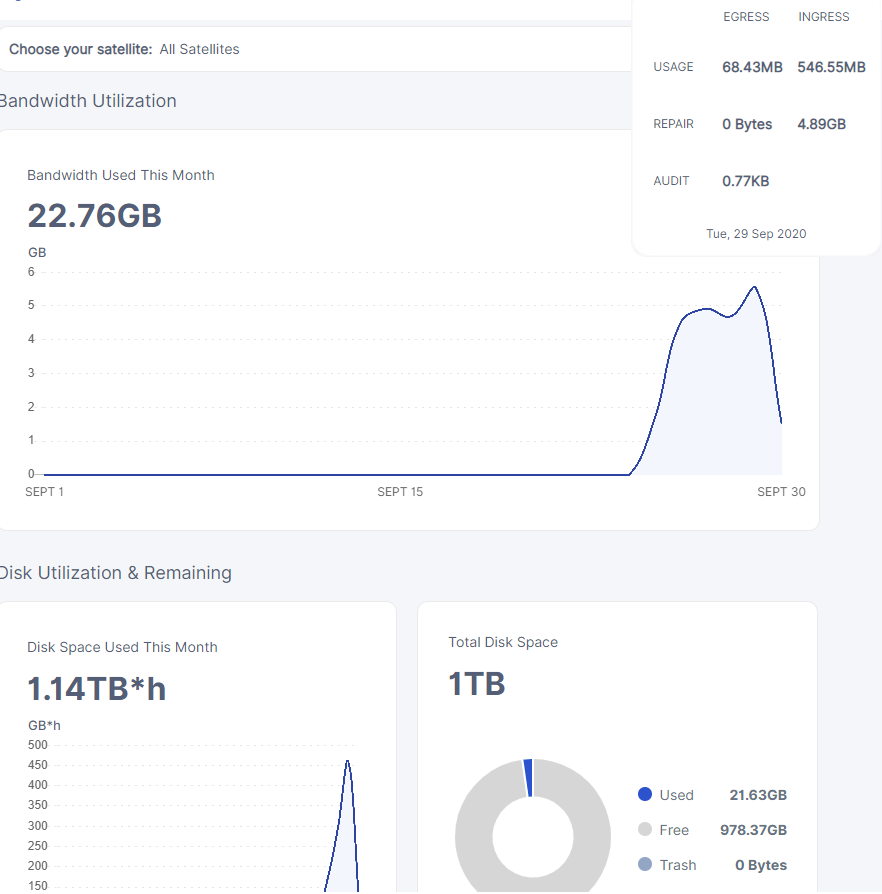Click the 22.76GB bandwidth total
Viewport: 882px width, 894px height.
[x=94, y=216]
